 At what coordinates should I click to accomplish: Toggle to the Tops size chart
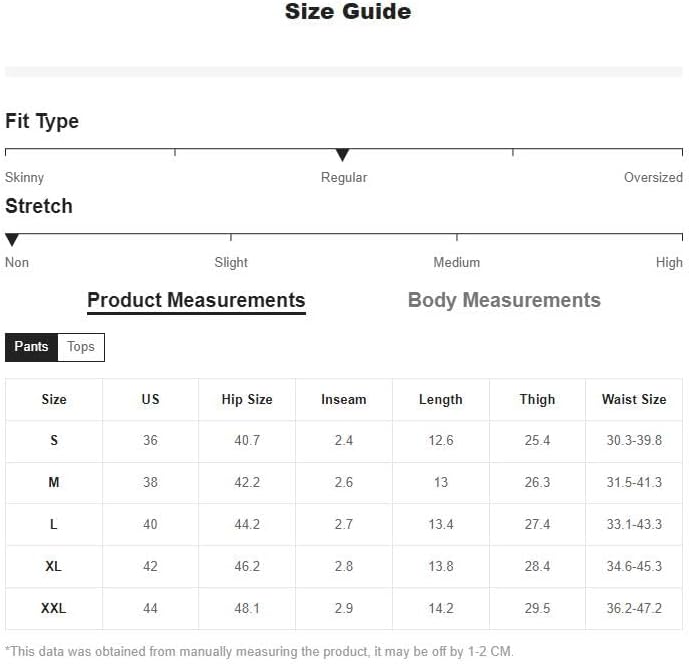[x=81, y=347]
